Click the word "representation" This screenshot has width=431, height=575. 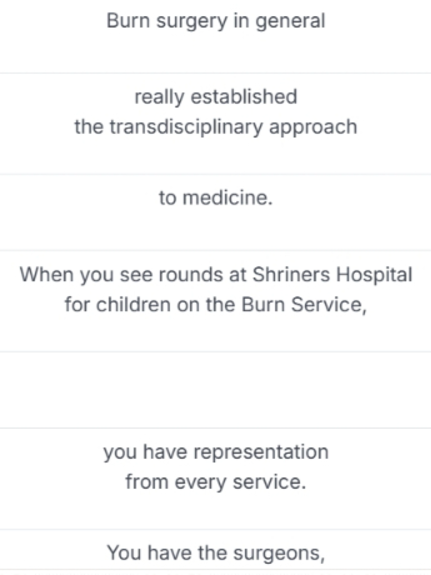261,453
